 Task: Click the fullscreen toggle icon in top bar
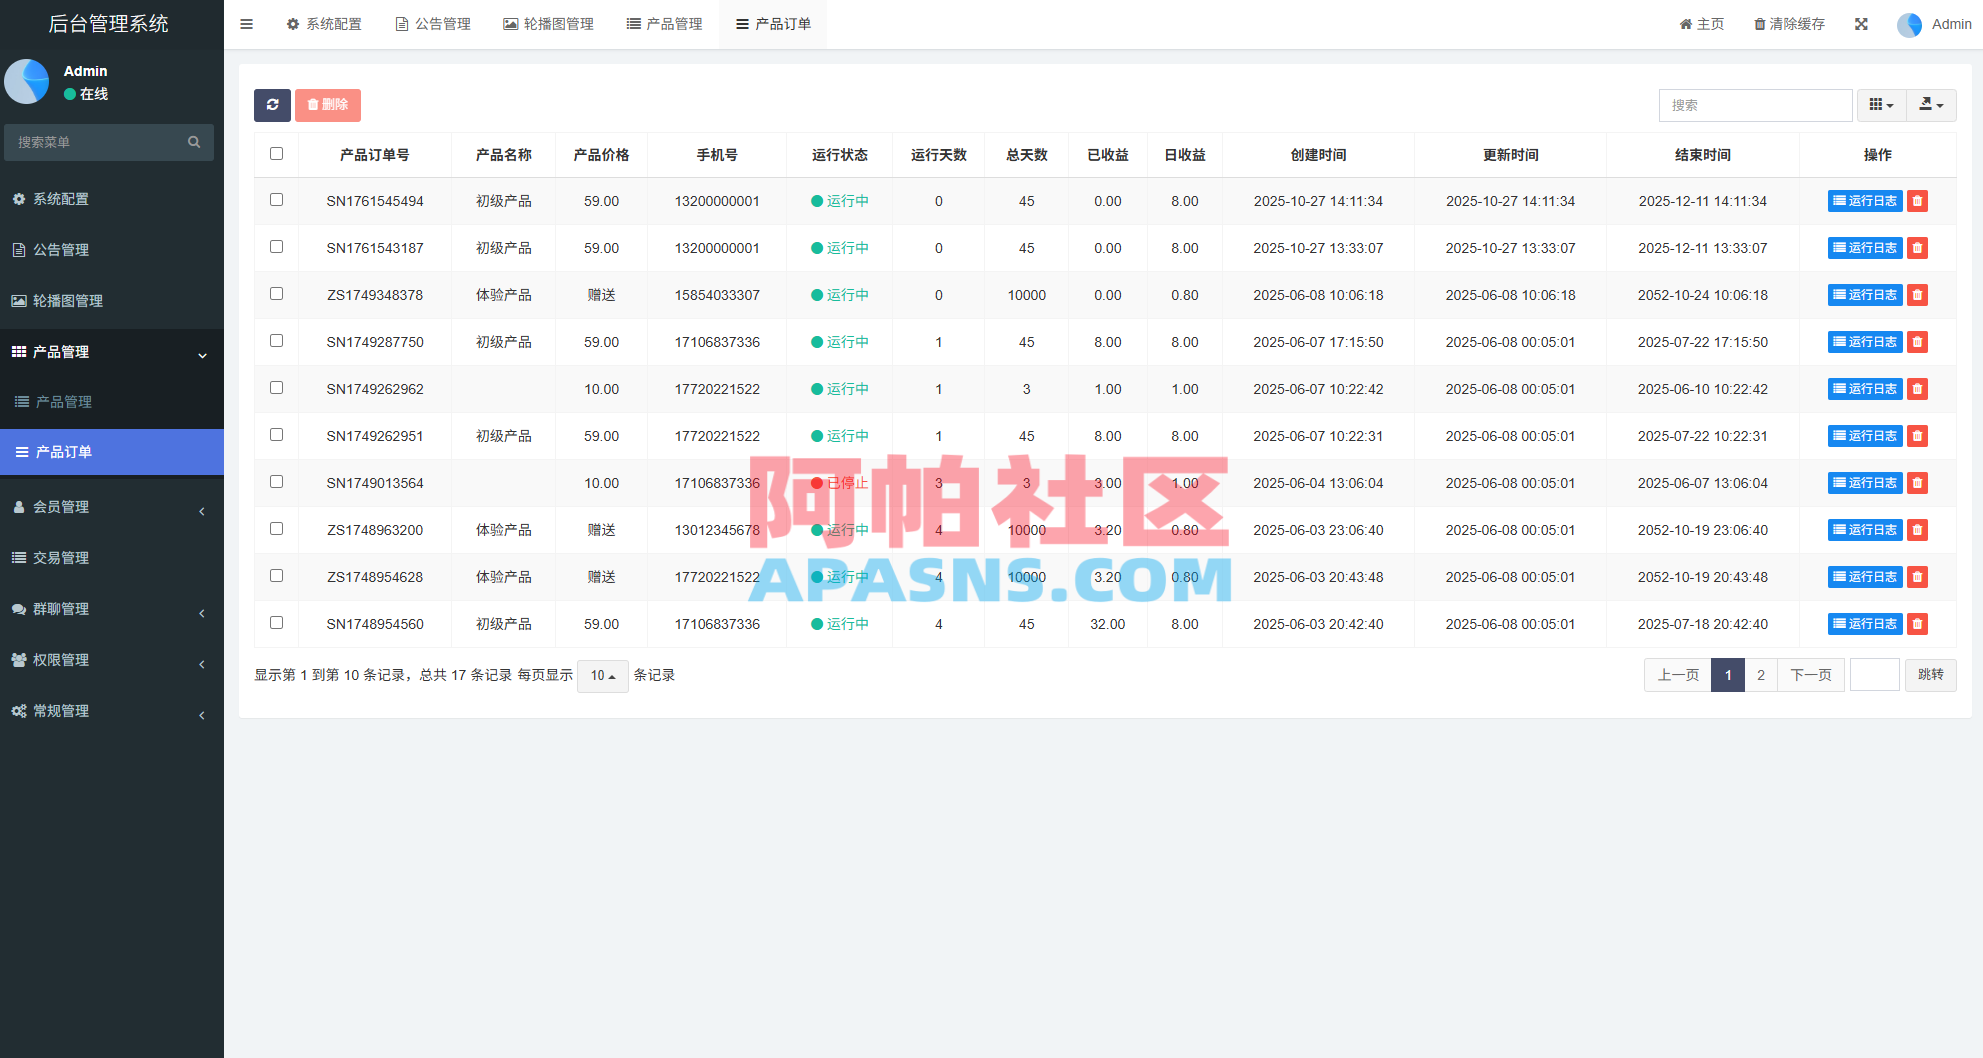1860,23
